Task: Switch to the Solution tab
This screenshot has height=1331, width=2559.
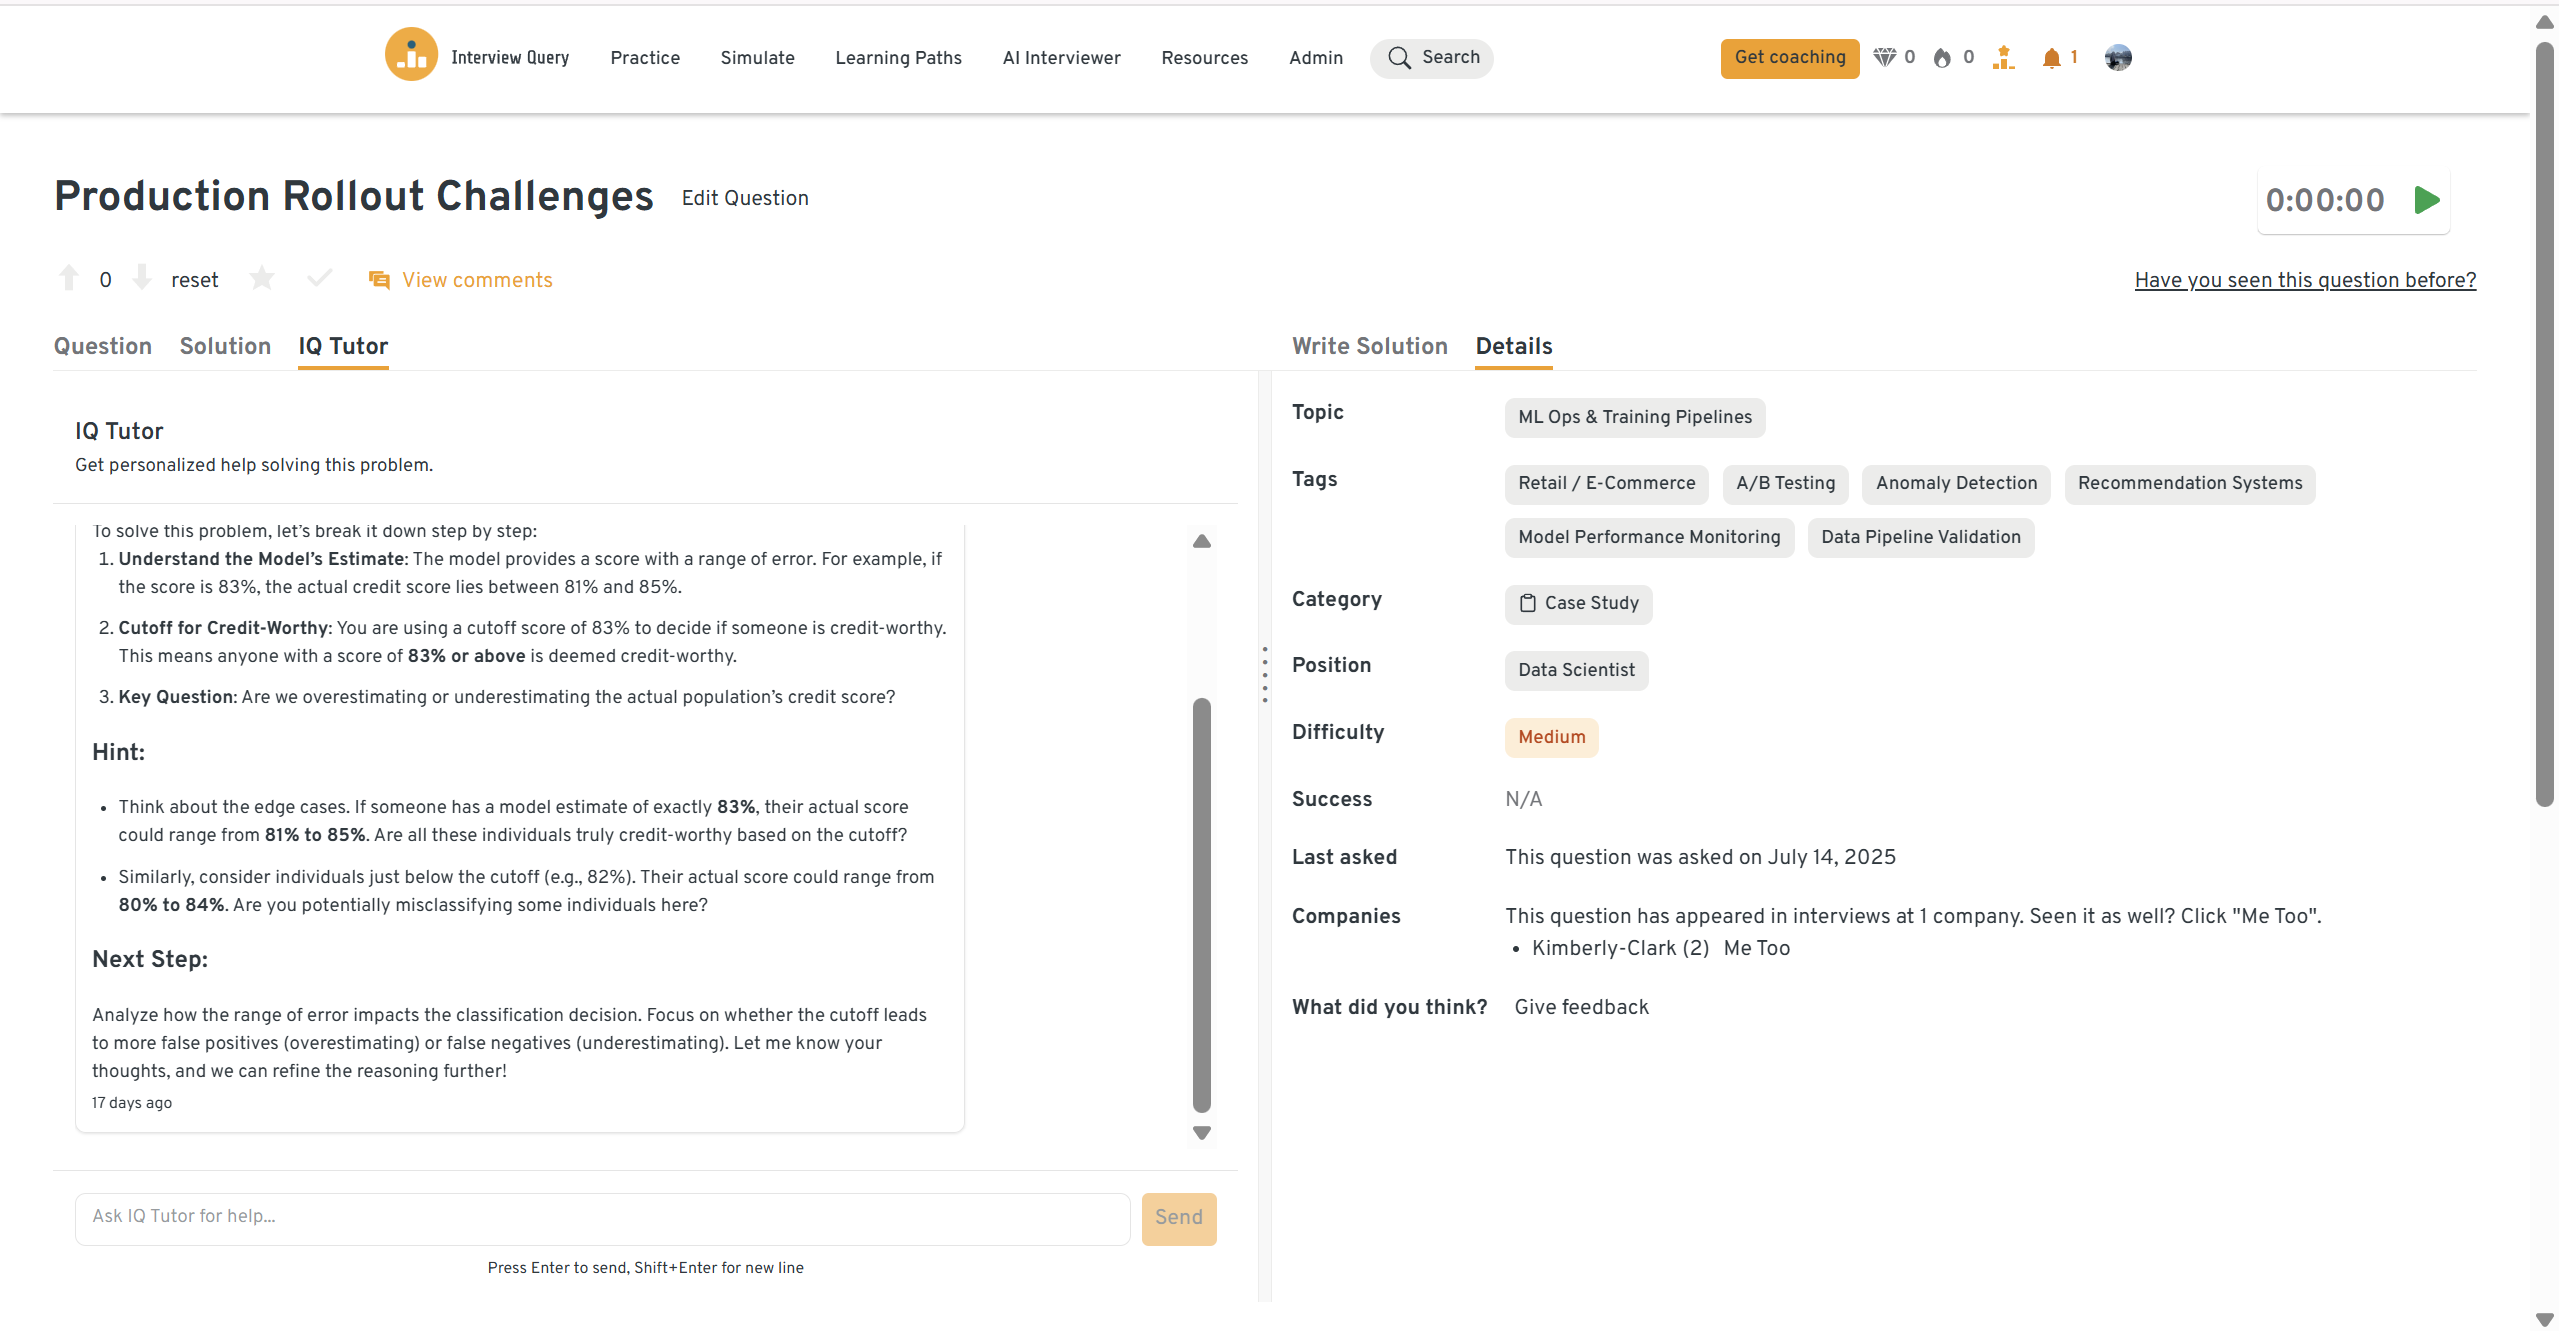Action: [x=225, y=346]
